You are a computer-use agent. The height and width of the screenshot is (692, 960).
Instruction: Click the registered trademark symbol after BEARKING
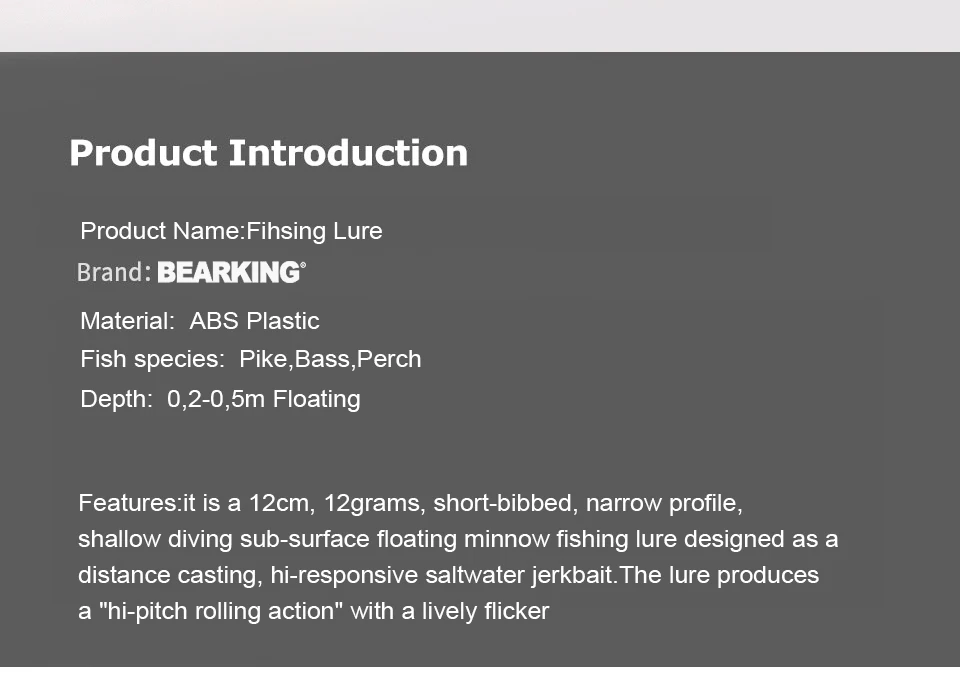pos(303,265)
